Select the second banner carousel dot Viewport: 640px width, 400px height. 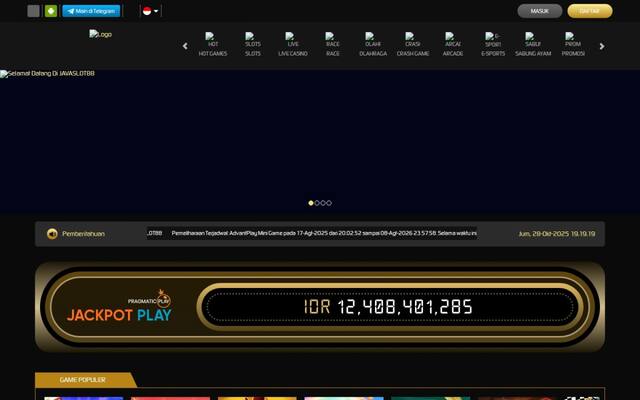pyautogui.click(x=317, y=203)
